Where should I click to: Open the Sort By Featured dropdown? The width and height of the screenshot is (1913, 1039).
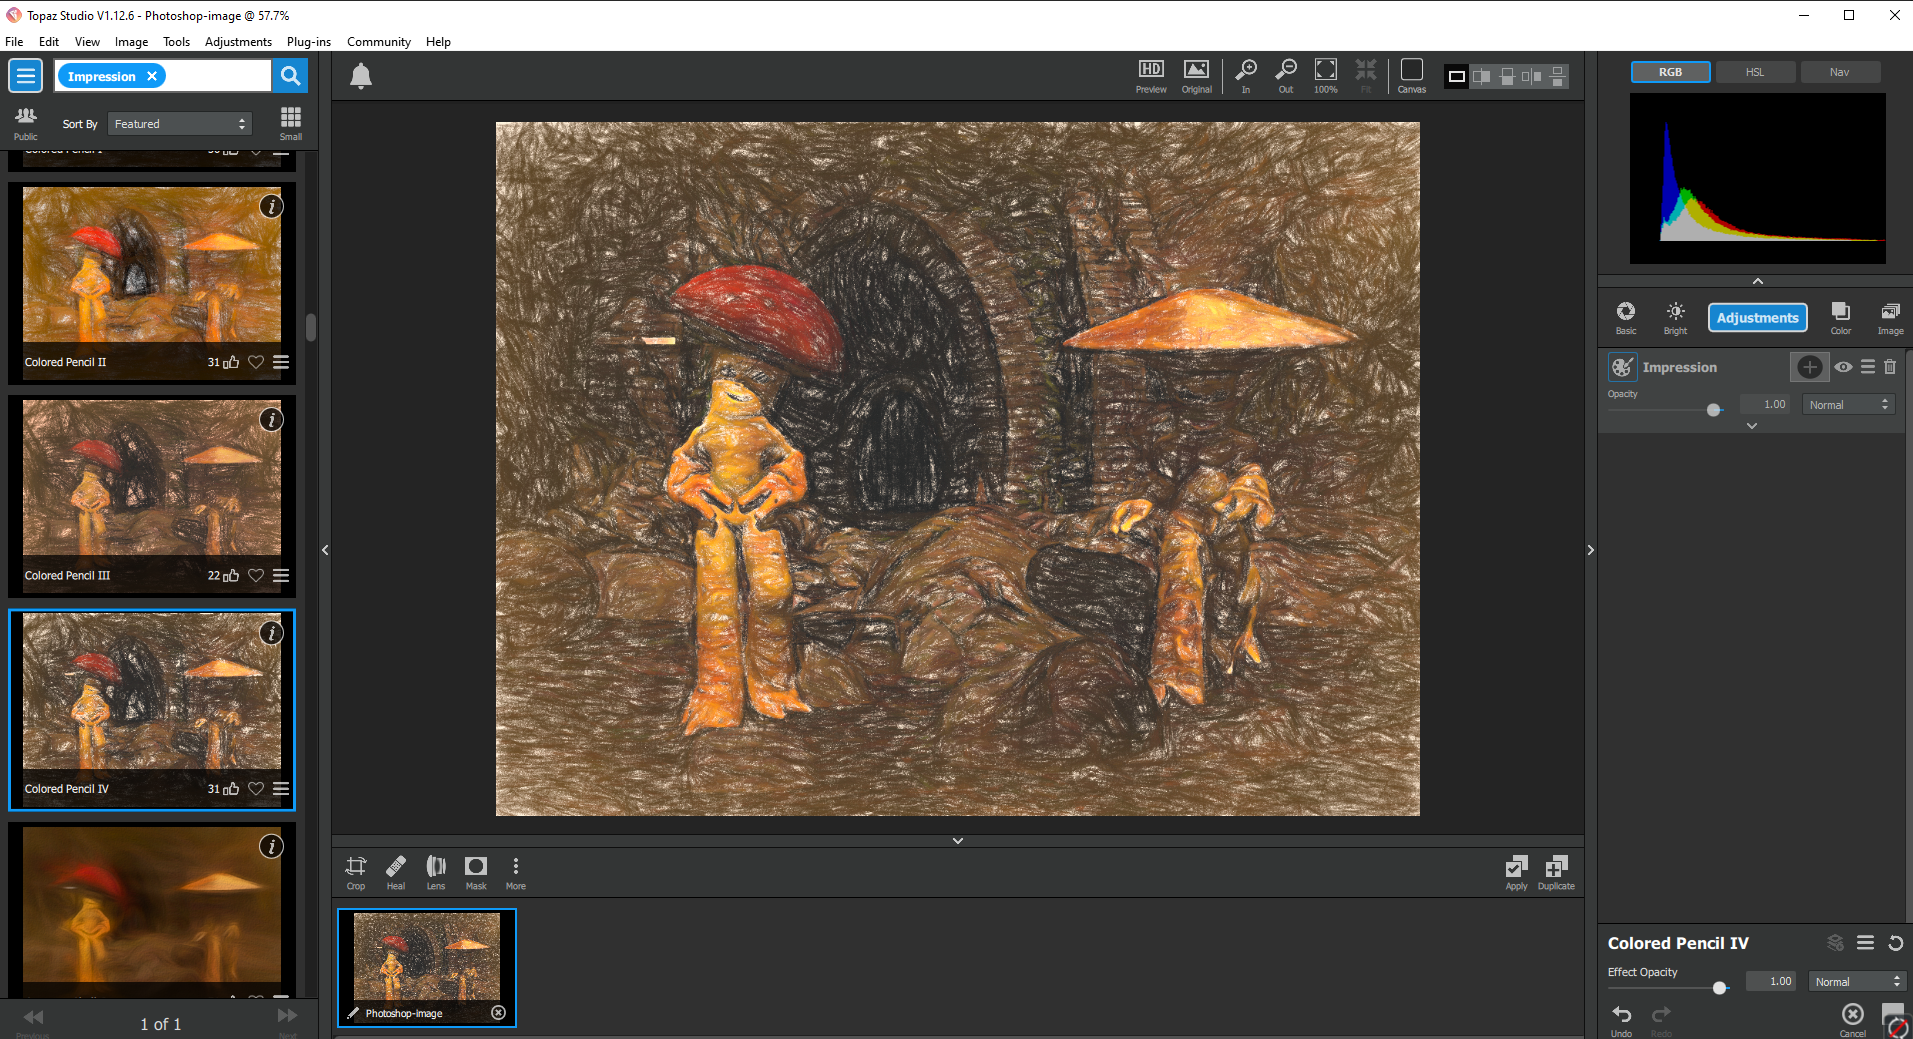point(180,124)
